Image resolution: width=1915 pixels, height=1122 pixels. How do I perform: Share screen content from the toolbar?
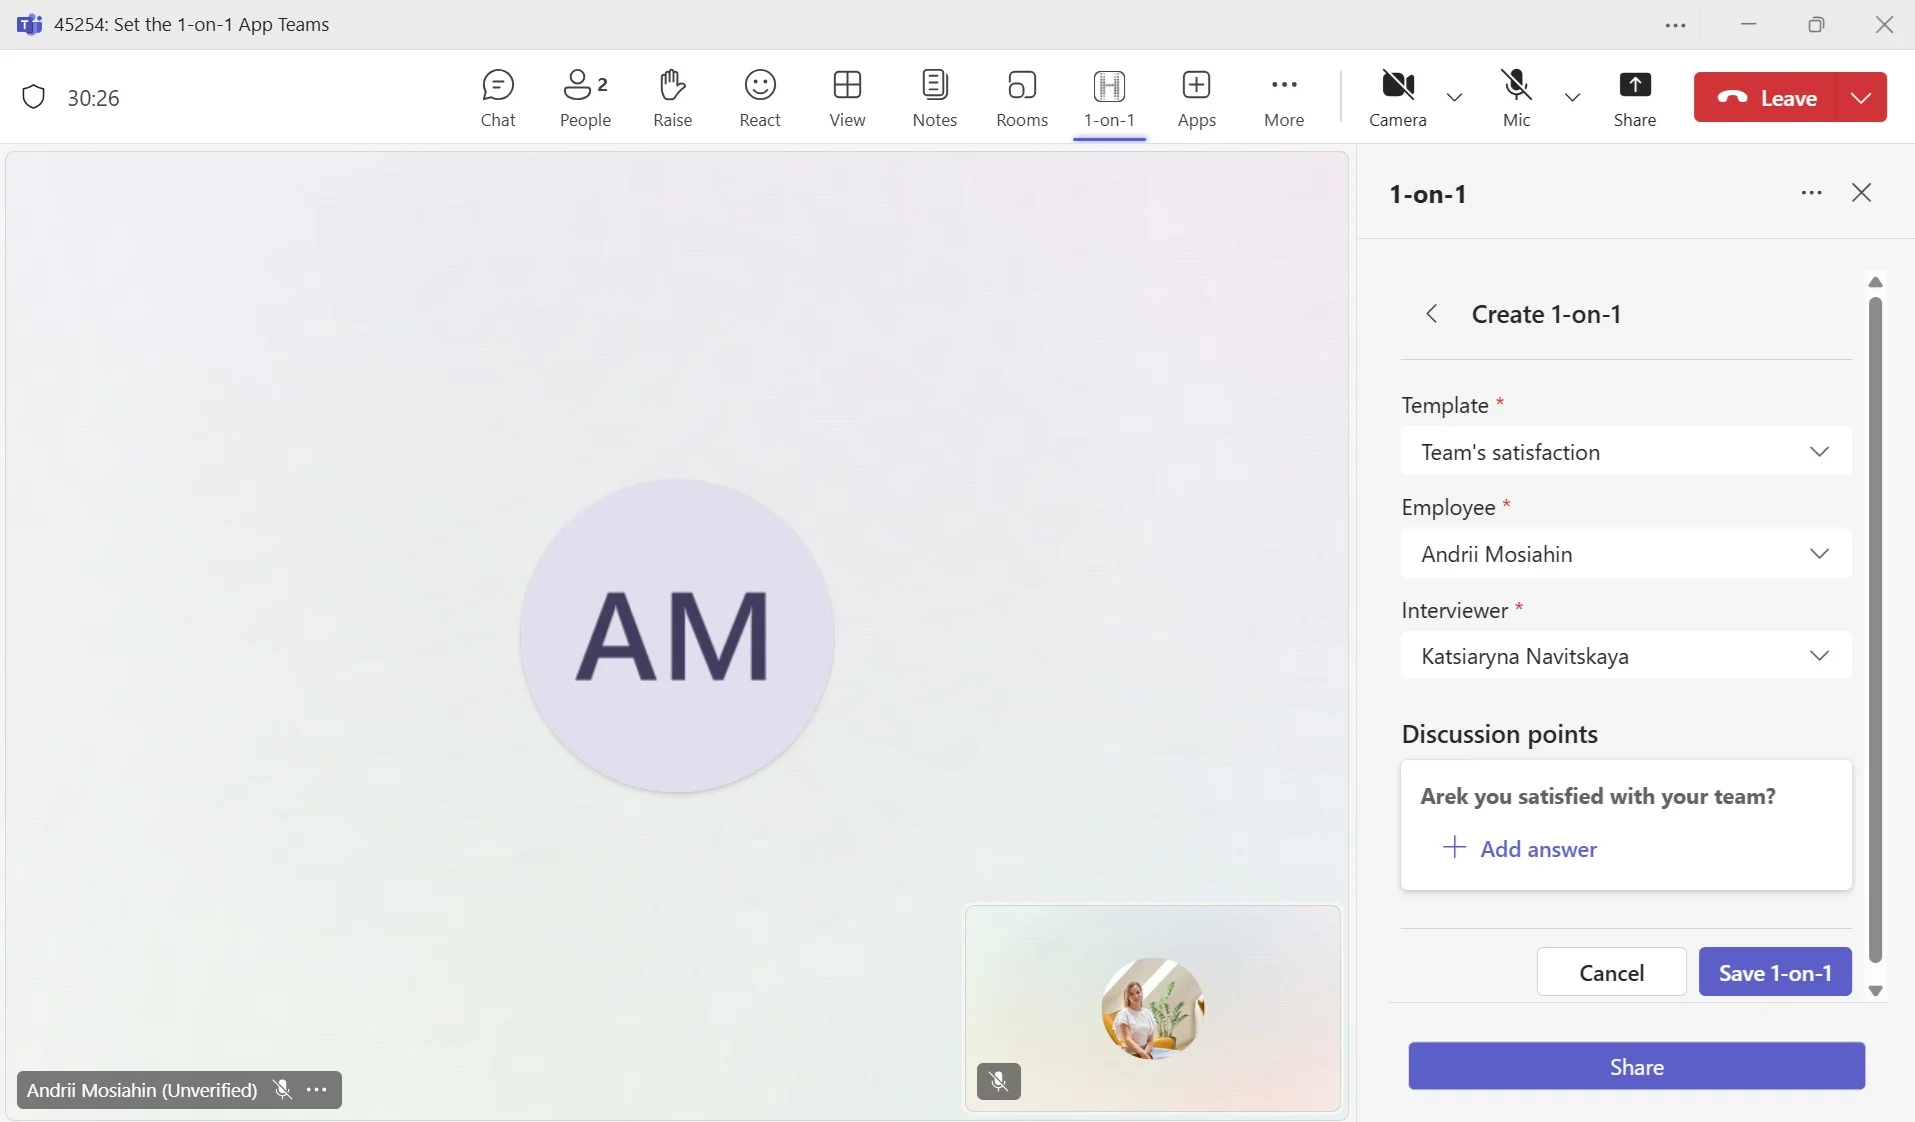(1634, 98)
